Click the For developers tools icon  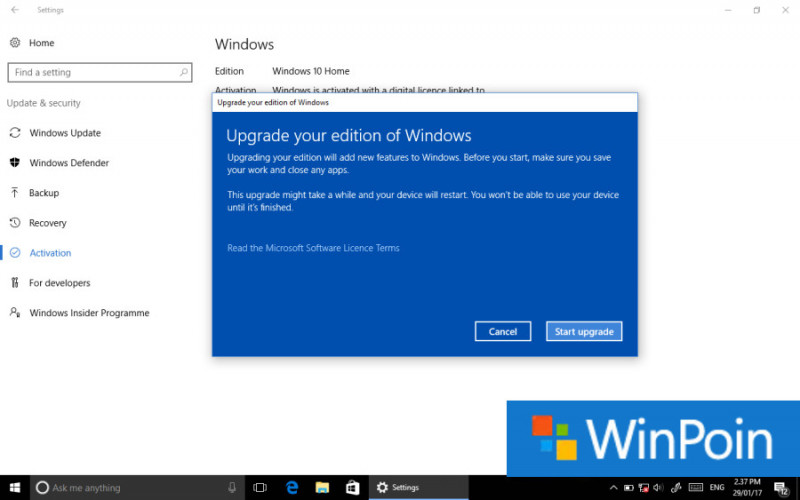pos(15,282)
